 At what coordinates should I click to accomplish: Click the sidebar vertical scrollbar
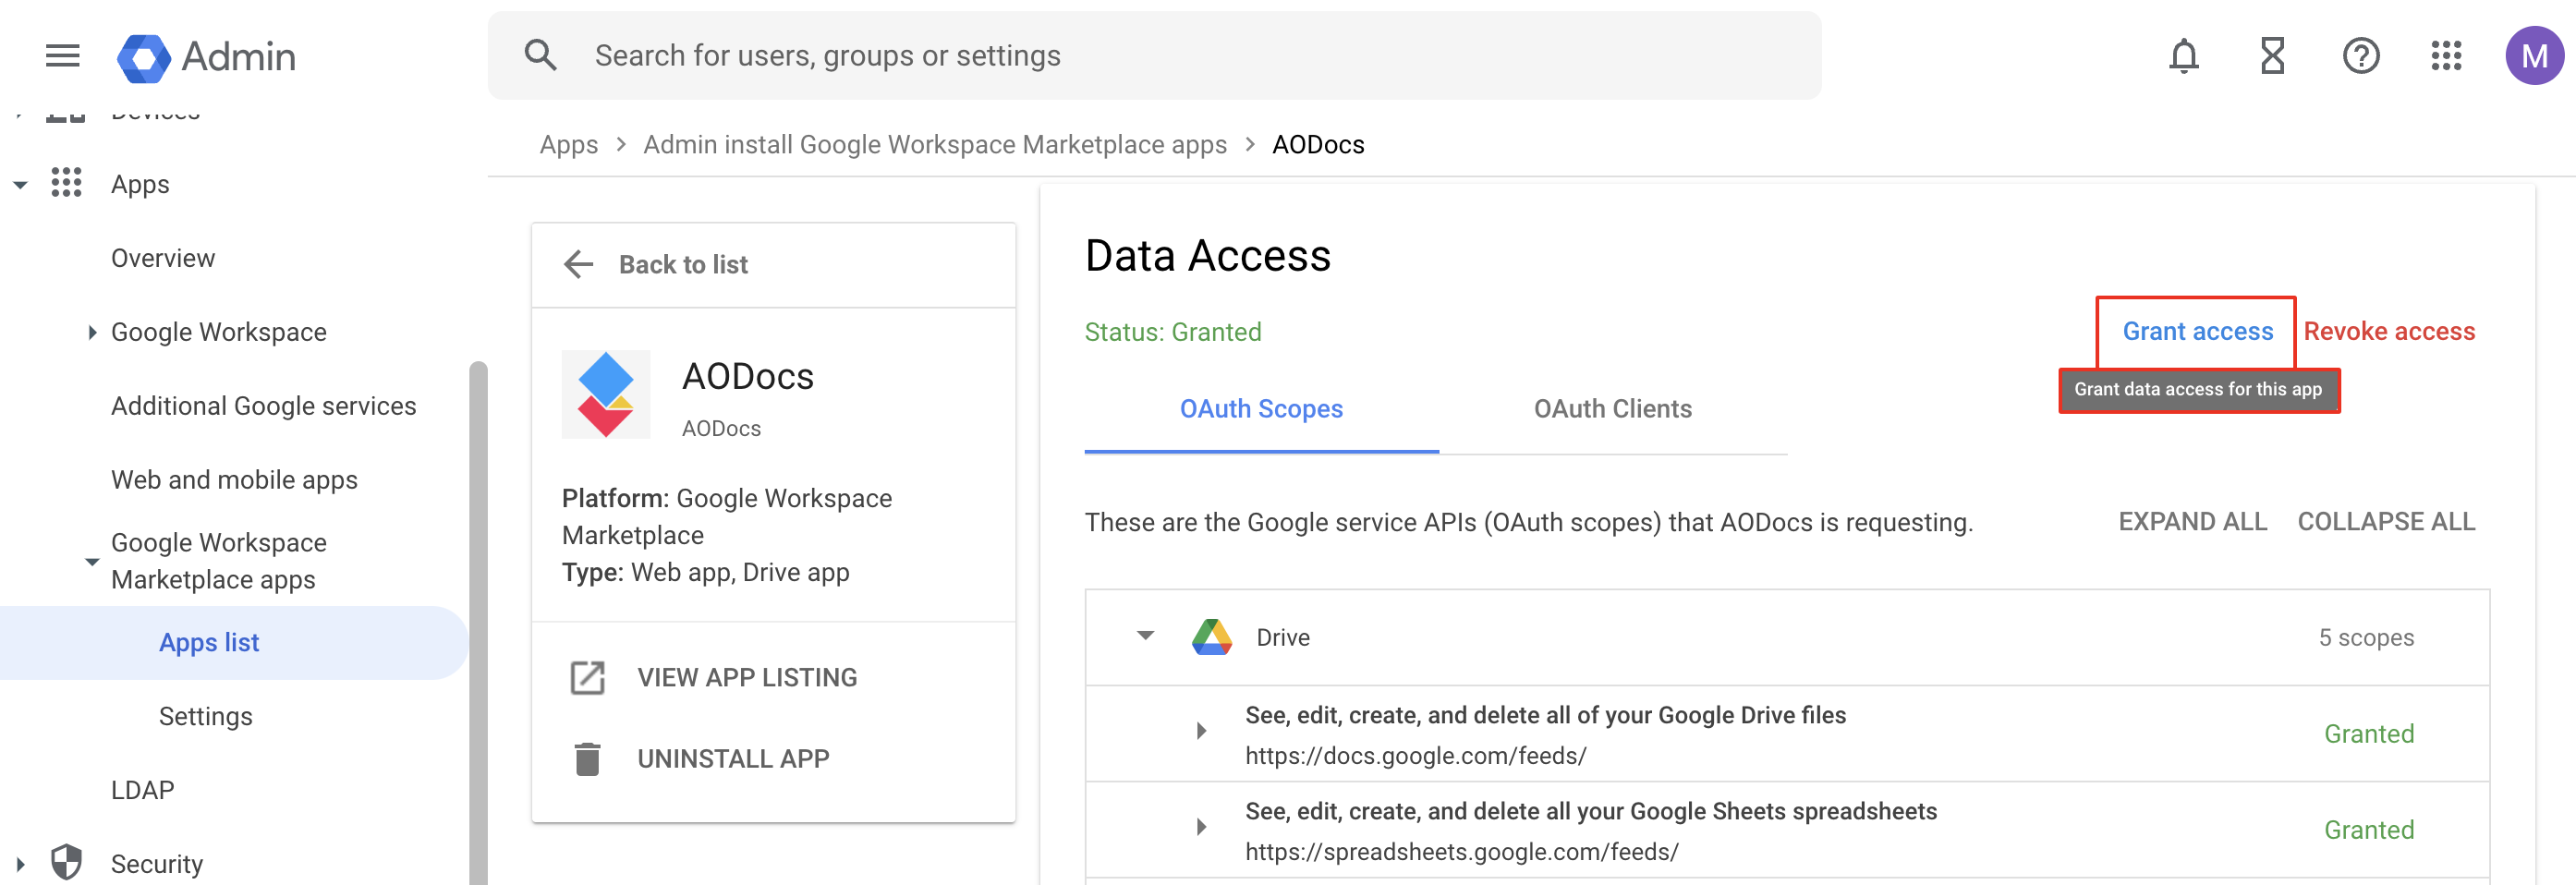click(478, 622)
